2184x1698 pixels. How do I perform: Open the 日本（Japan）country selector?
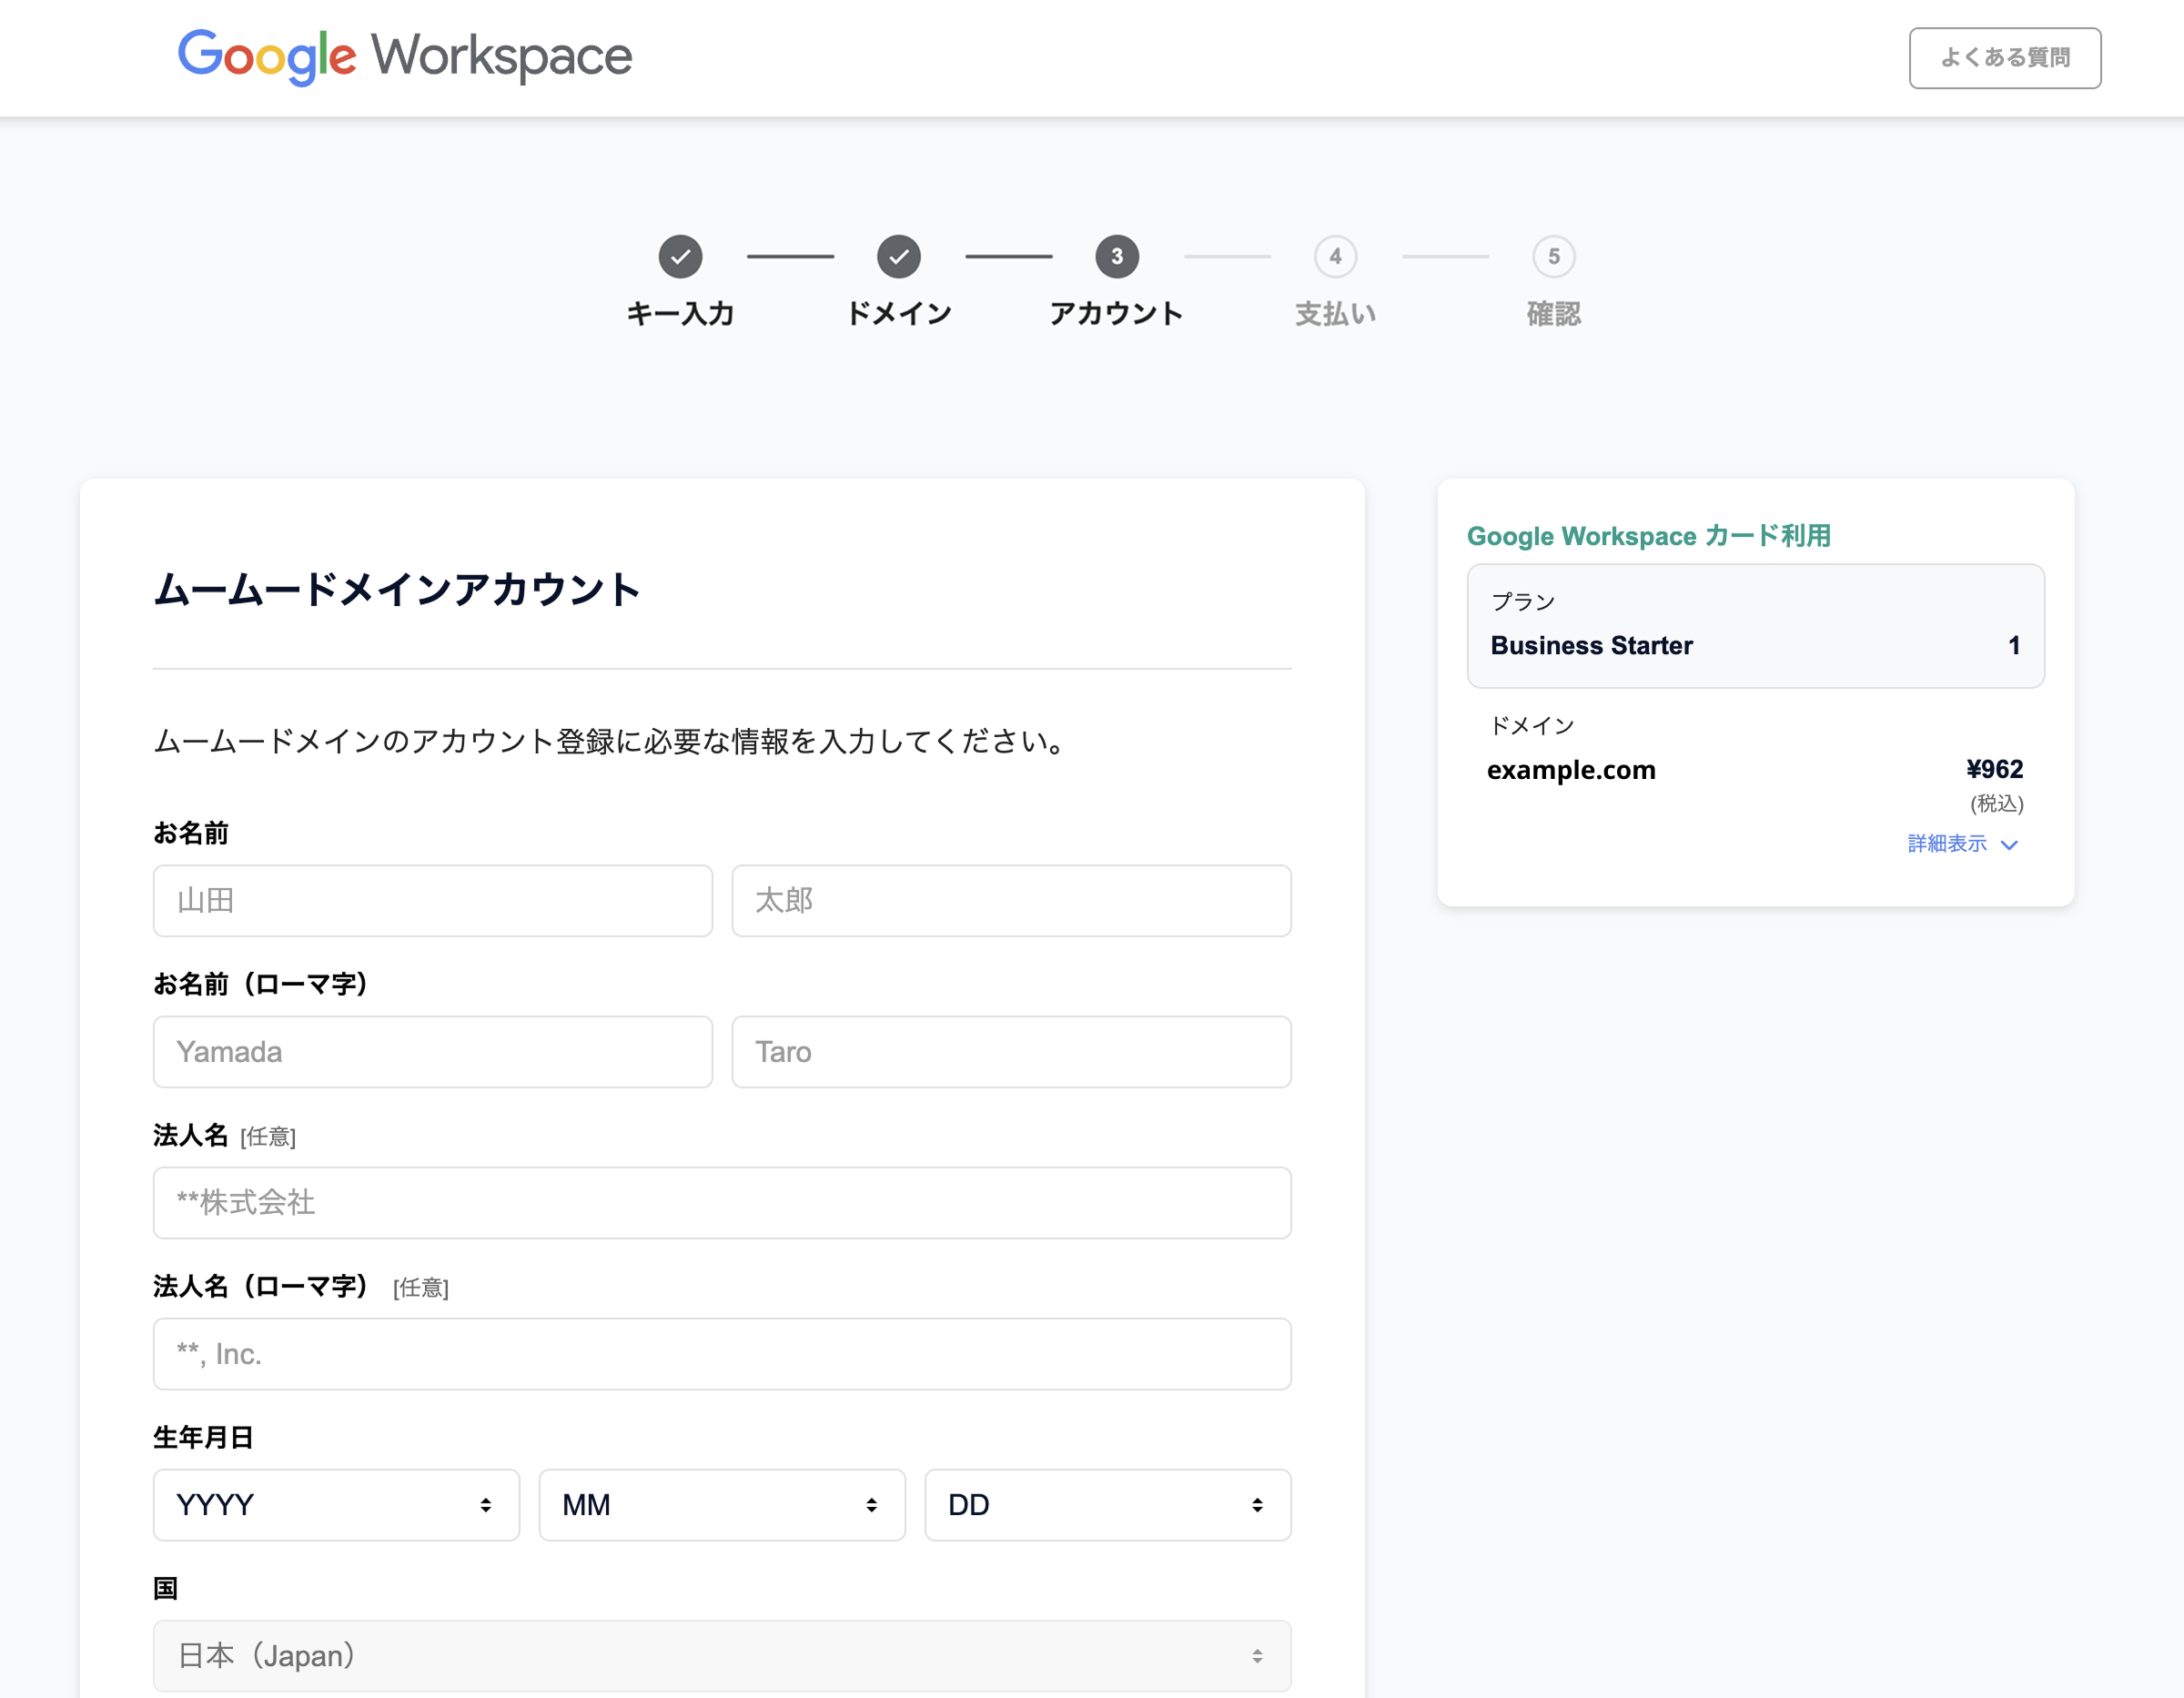tap(722, 1656)
